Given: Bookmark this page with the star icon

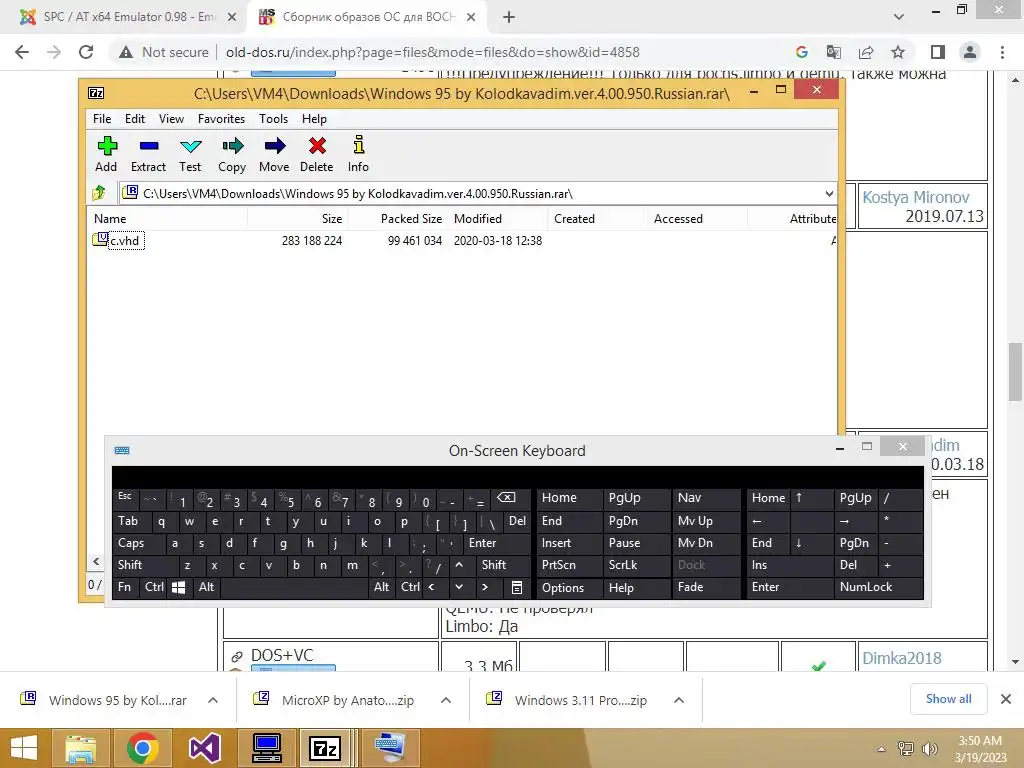Looking at the screenshot, I should pyautogui.click(x=898, y=52).
